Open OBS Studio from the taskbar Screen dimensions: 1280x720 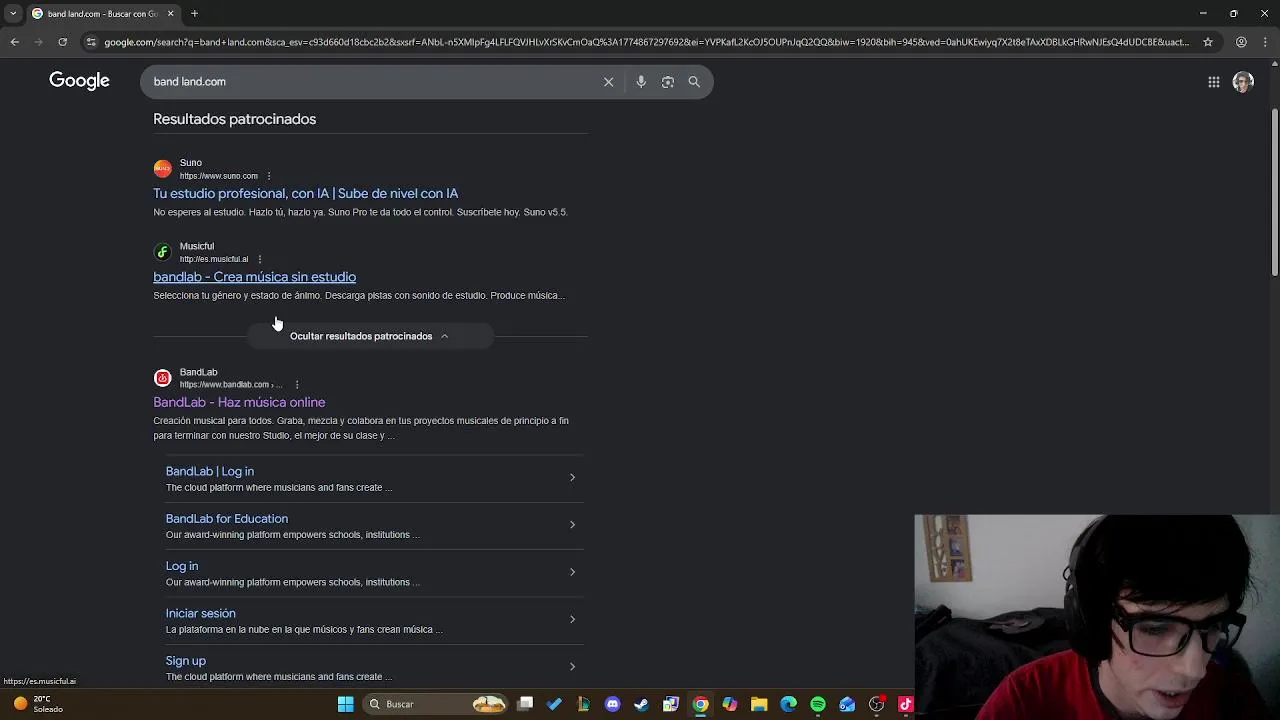tap(877, 704)
